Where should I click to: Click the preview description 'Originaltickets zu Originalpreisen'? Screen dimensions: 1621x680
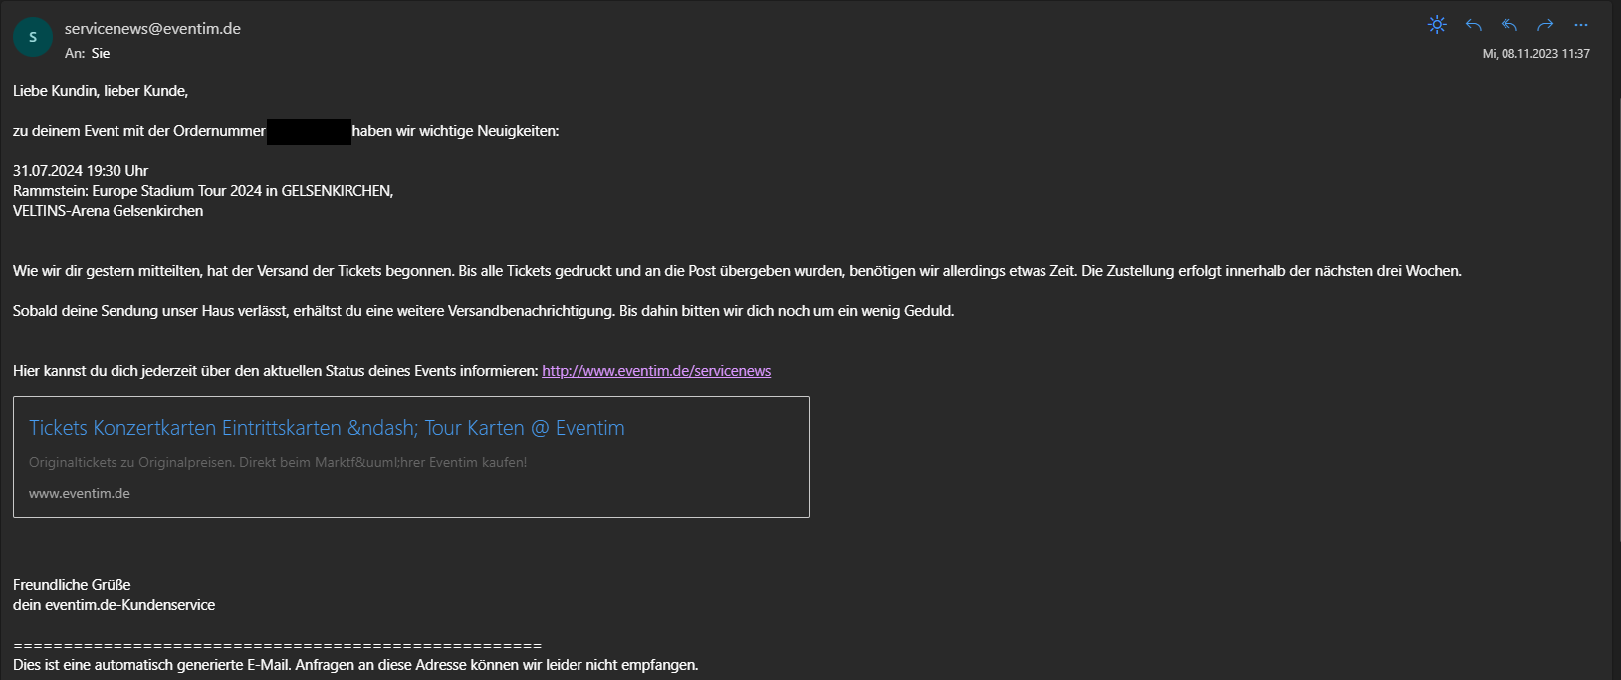coord(278,462)
